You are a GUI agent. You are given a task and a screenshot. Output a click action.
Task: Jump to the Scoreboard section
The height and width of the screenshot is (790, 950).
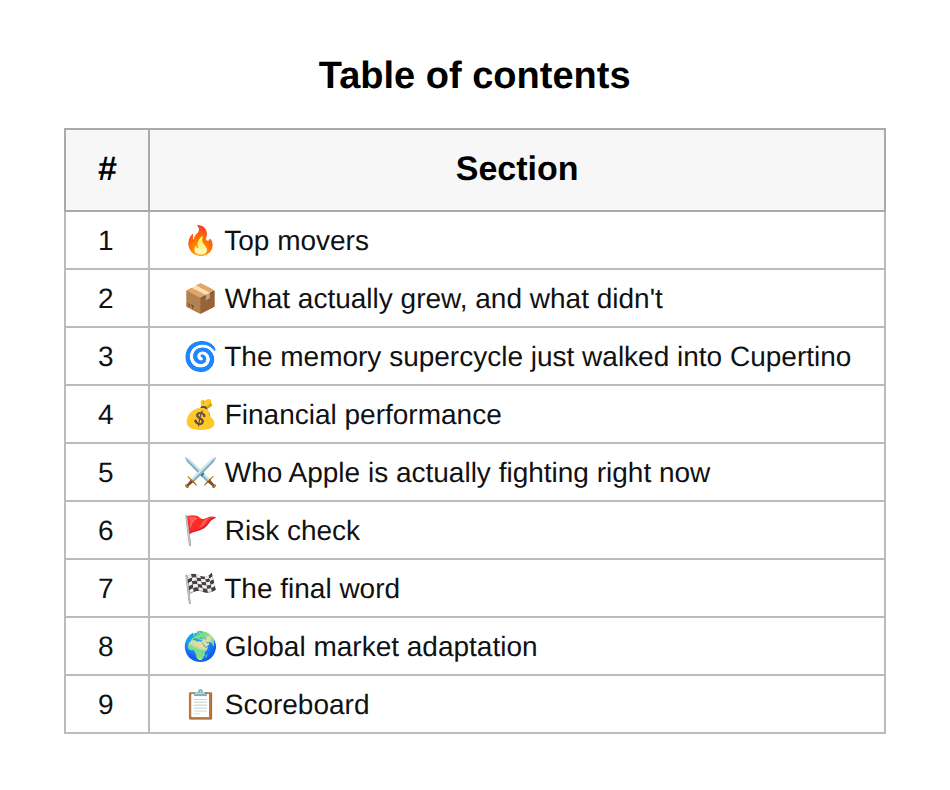point(297,705)
